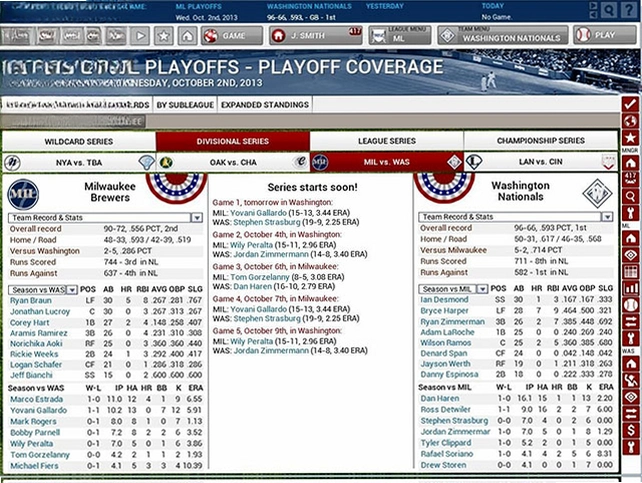Image resolution: width=642 pixels, height=483 pixels.
Task: Open the ML diamond icon in sidebar
Action: coord(631,255)
